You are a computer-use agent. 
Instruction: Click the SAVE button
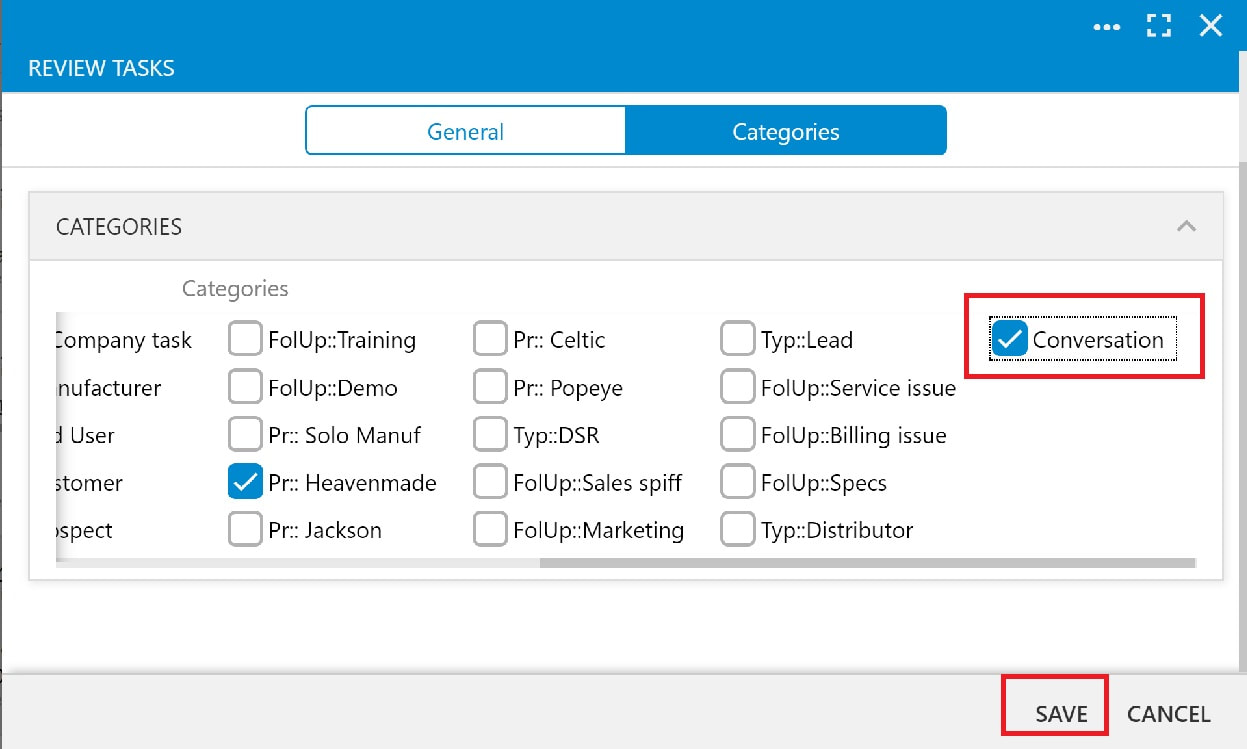(x=1061, y=714)
